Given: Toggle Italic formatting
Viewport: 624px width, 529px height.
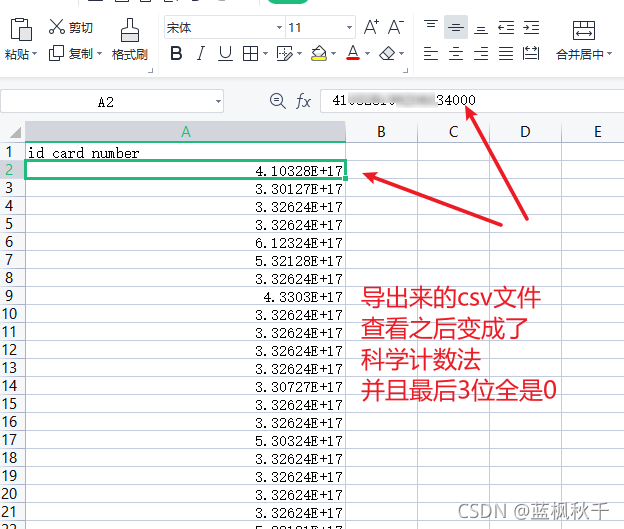Looking at the screenshot, I should point(201,53).
